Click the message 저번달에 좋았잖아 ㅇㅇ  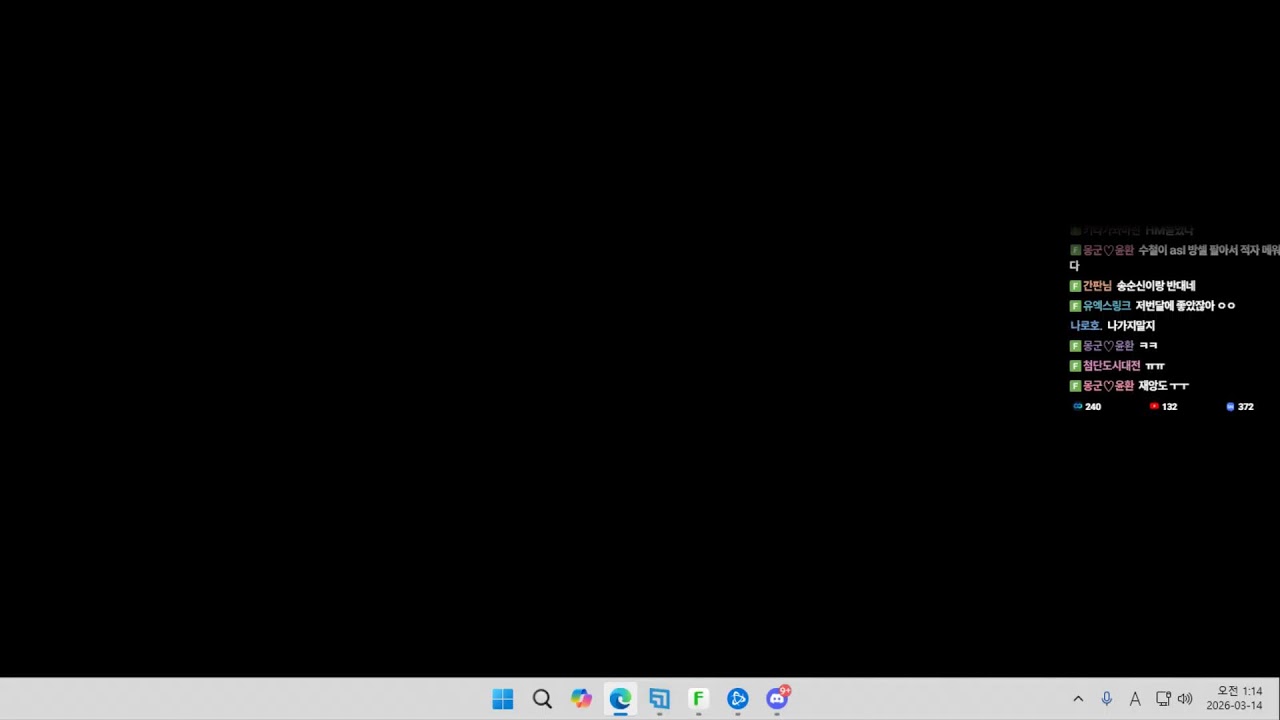[x=1185, y=306]
